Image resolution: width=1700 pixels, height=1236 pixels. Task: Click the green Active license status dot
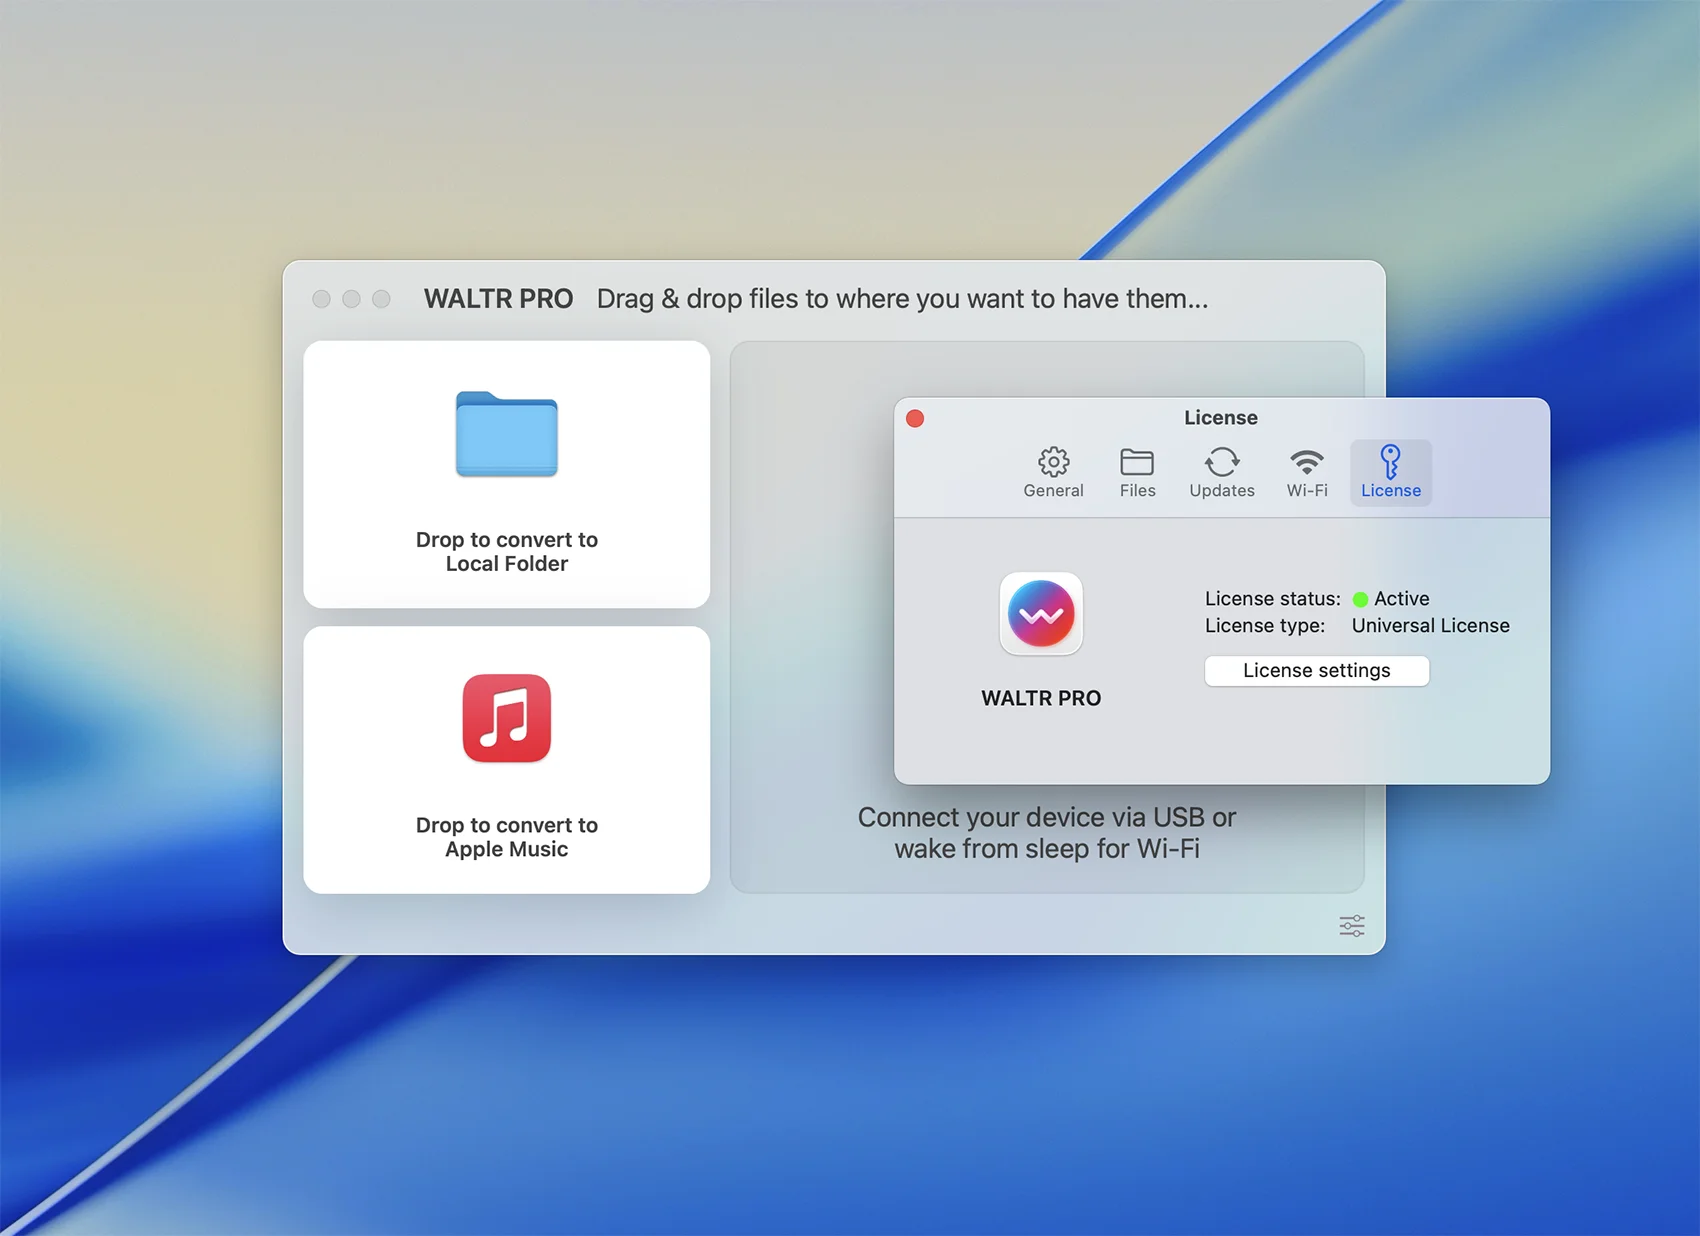(x=1360, y=599)
